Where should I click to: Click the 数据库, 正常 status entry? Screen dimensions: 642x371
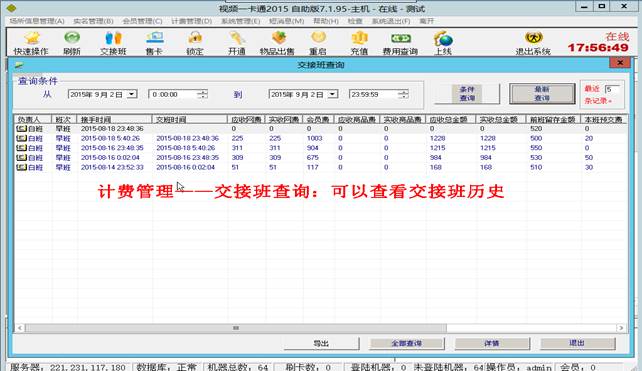pyautogui.click(x=167, y=367)
